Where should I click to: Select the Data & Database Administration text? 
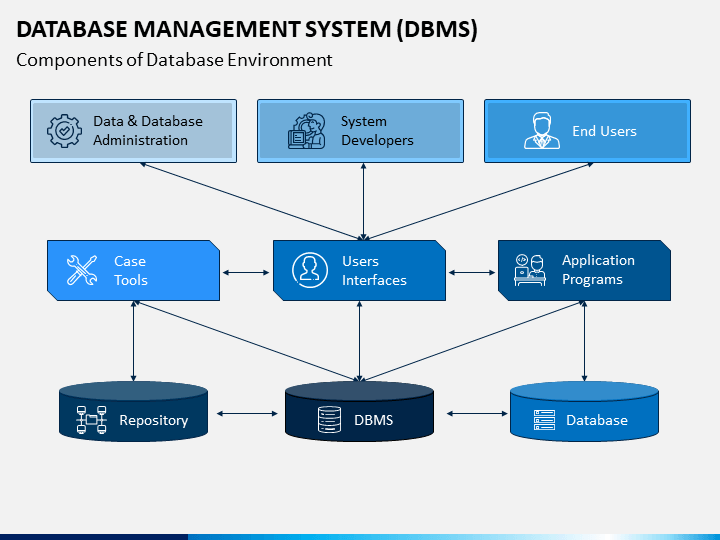(x=148, y=130)
